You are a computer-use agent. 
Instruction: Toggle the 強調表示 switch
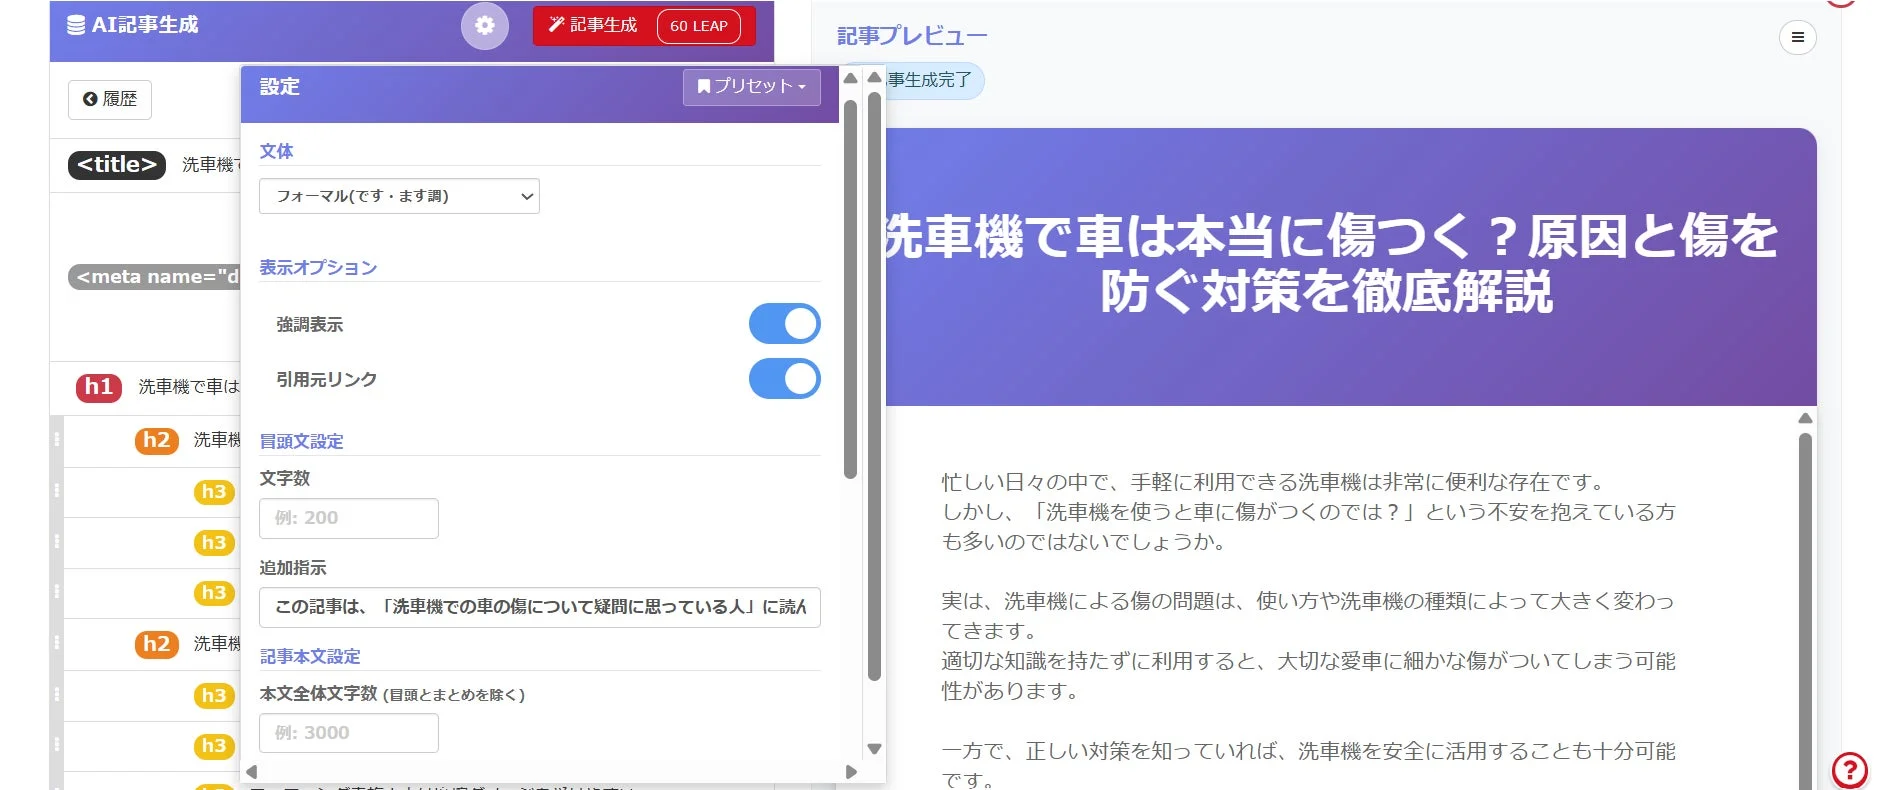pos(785,324)
